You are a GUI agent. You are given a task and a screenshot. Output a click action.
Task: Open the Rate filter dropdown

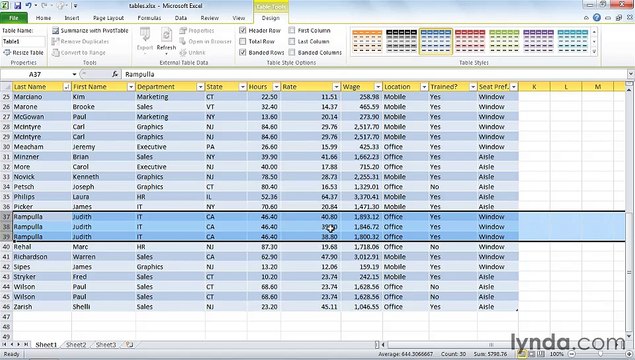(x=336, y=87)
